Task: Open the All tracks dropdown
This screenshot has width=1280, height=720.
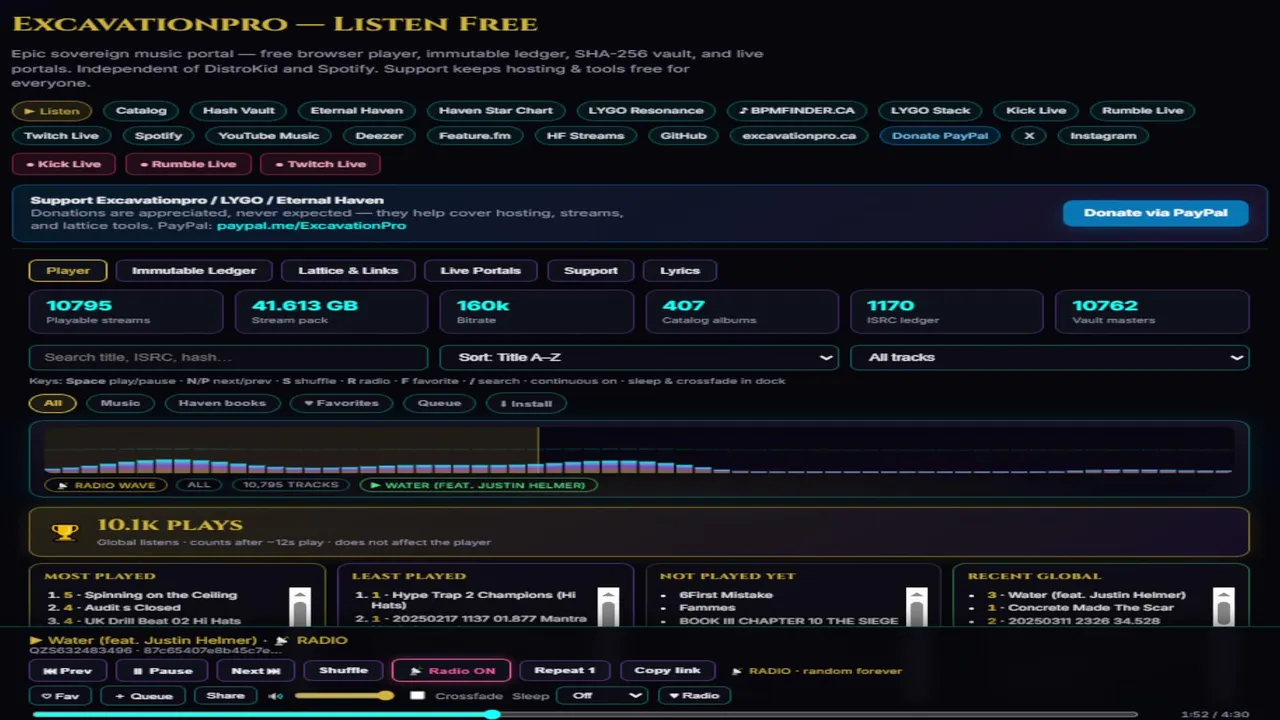Action: (1050, 357)
